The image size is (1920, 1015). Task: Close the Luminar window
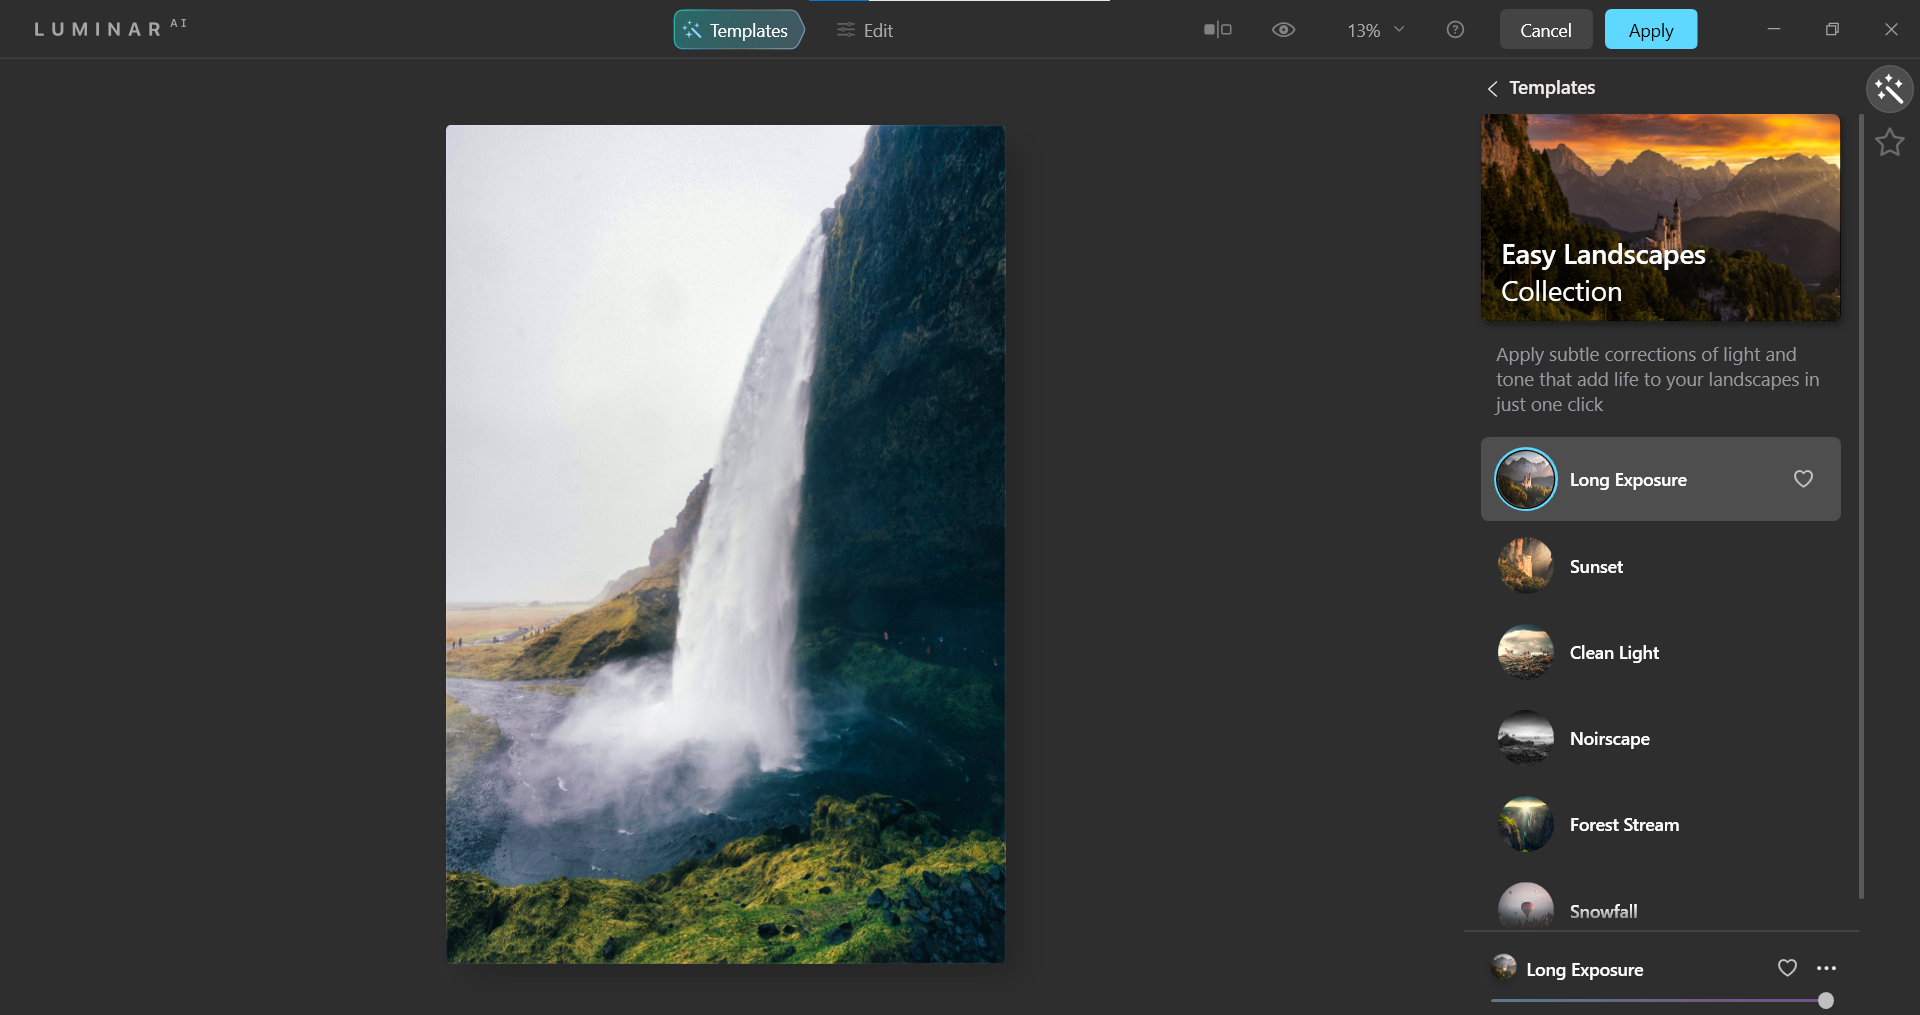tap(1891, 29)
